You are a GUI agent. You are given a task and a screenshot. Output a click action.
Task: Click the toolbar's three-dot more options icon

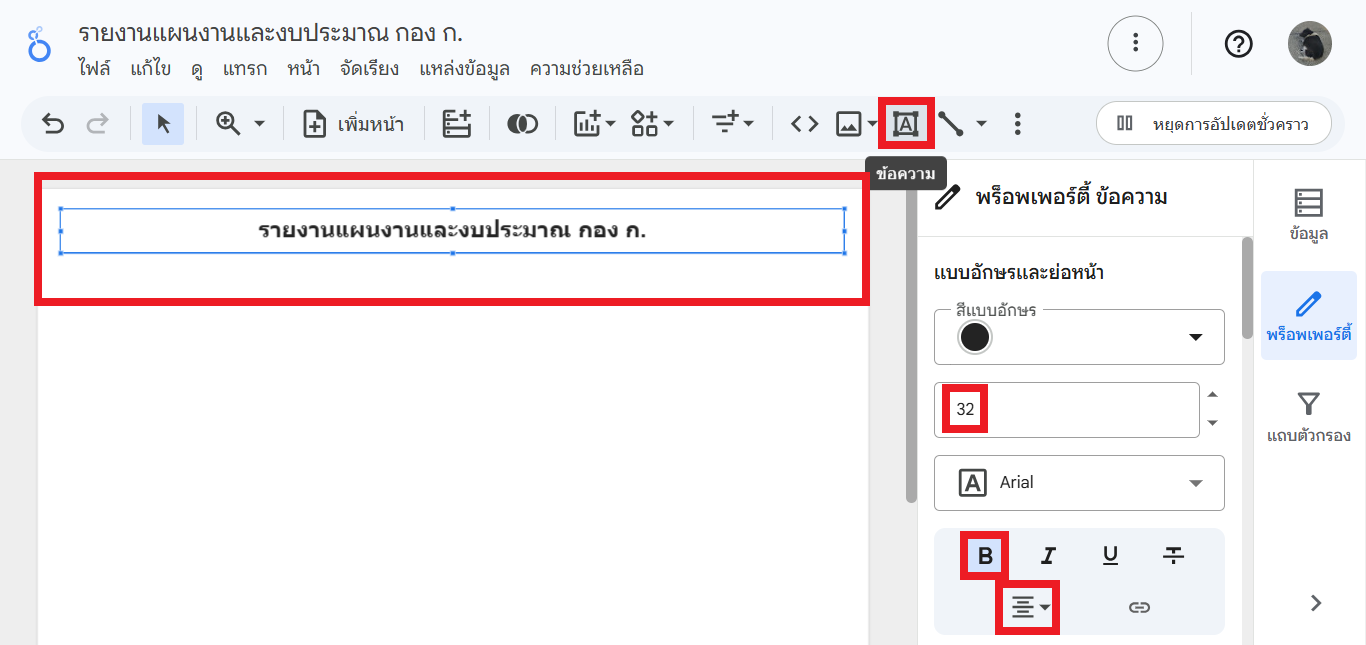[1017, 124]
